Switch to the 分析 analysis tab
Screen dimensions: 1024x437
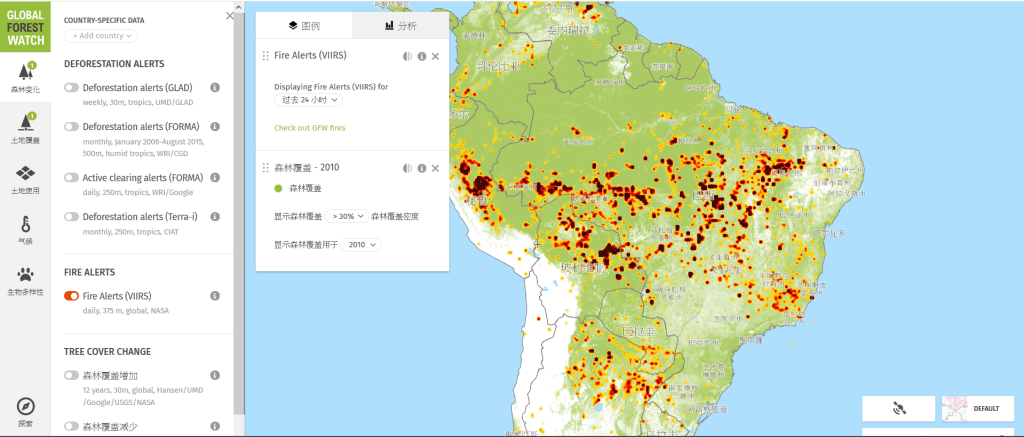click(400, 26)
